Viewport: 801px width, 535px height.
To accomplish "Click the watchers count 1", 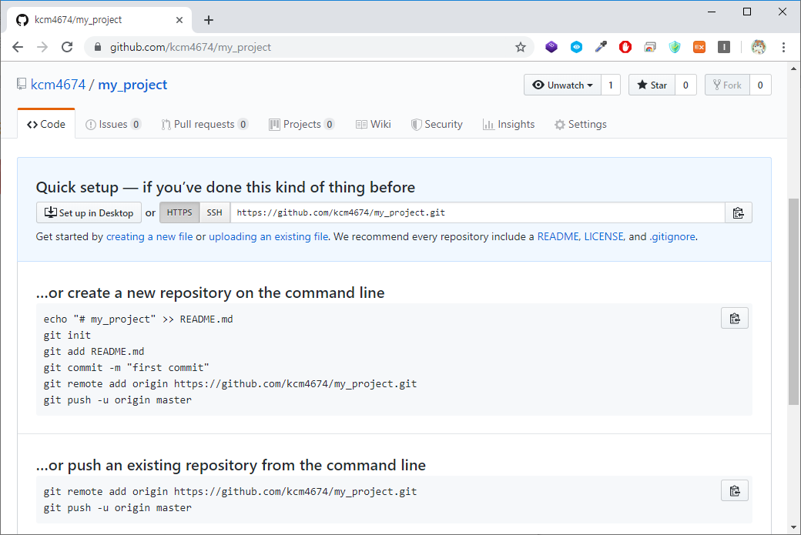I will click(610, 85).
